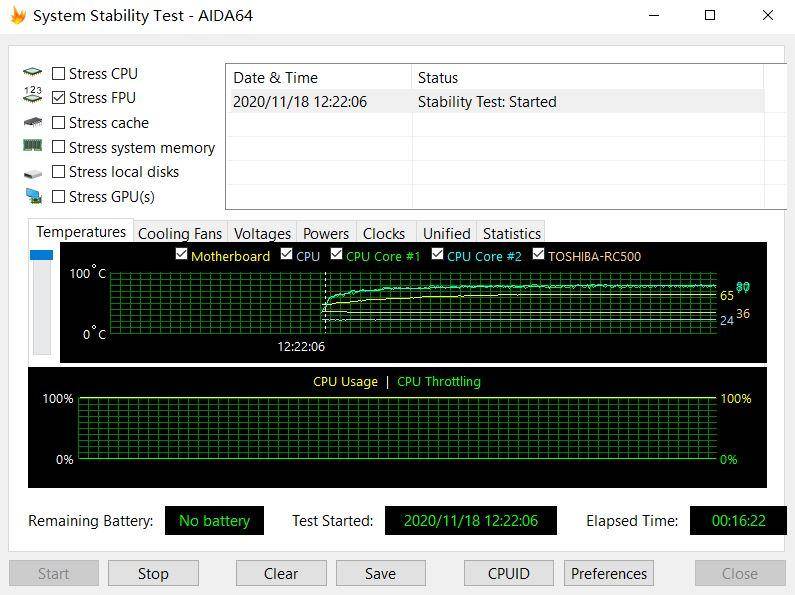Toggle CPU Core #2 graph checkbox

click(438, 254)
